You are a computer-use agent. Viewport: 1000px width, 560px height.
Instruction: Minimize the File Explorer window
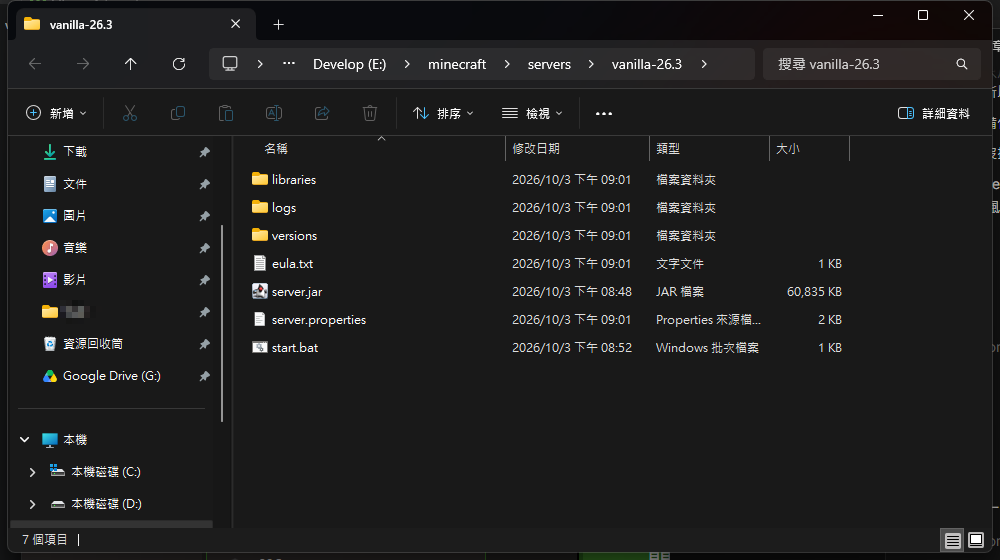pos(878,15)
